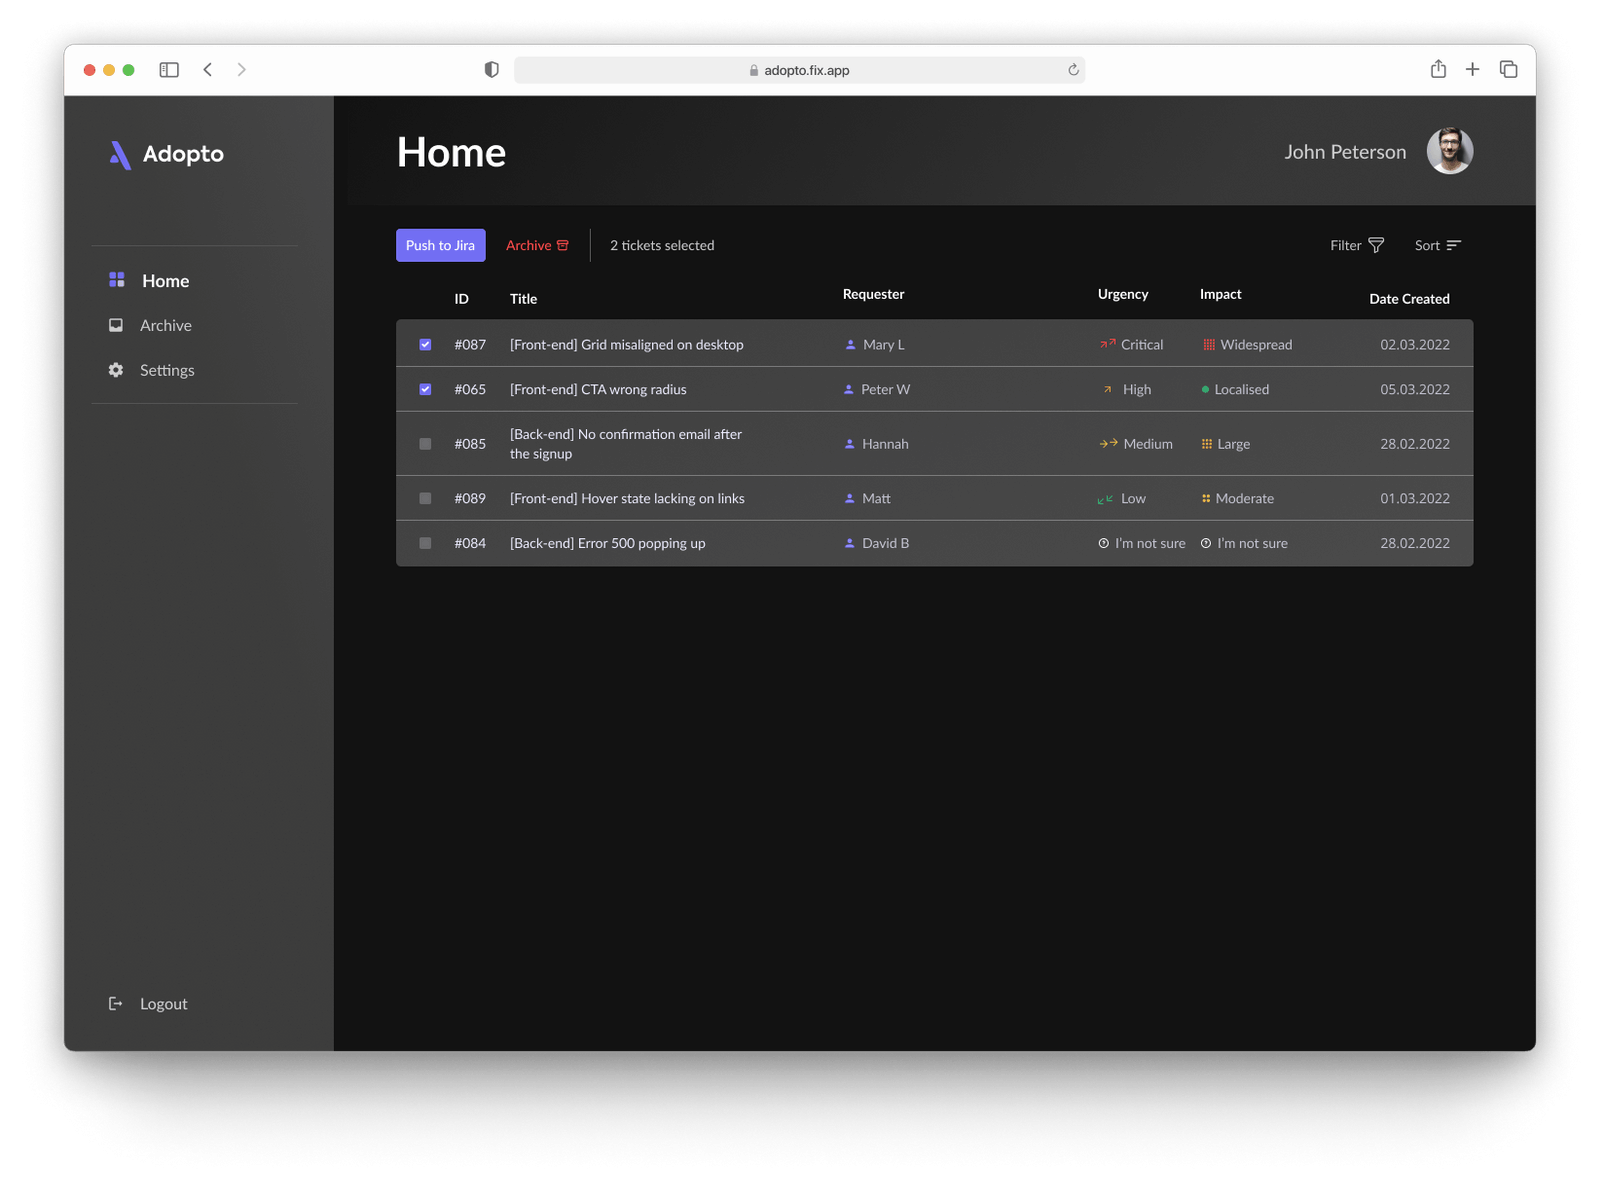Viewport: 1600px width, 1179px height.
Task: Open the Sort options
Action: point(1438,245)
